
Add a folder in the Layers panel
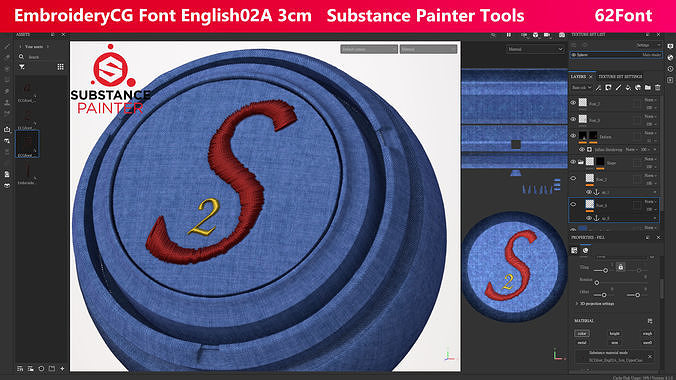coord(648,88)
